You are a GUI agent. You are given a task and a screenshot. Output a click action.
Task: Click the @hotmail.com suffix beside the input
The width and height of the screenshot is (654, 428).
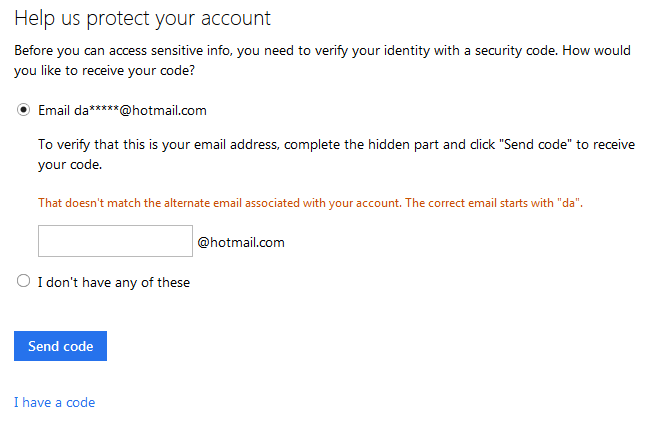(x=241, y=242)
